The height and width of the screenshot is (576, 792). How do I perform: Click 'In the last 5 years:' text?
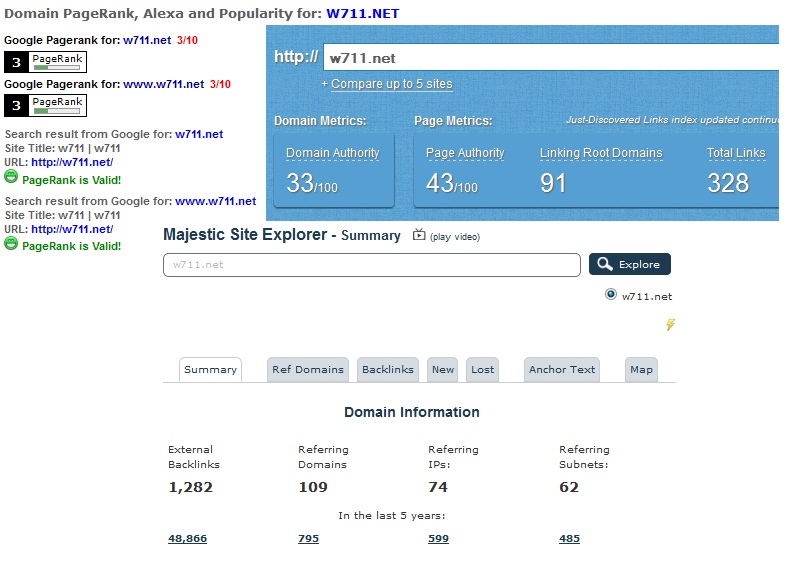click(x=391, y=515)
